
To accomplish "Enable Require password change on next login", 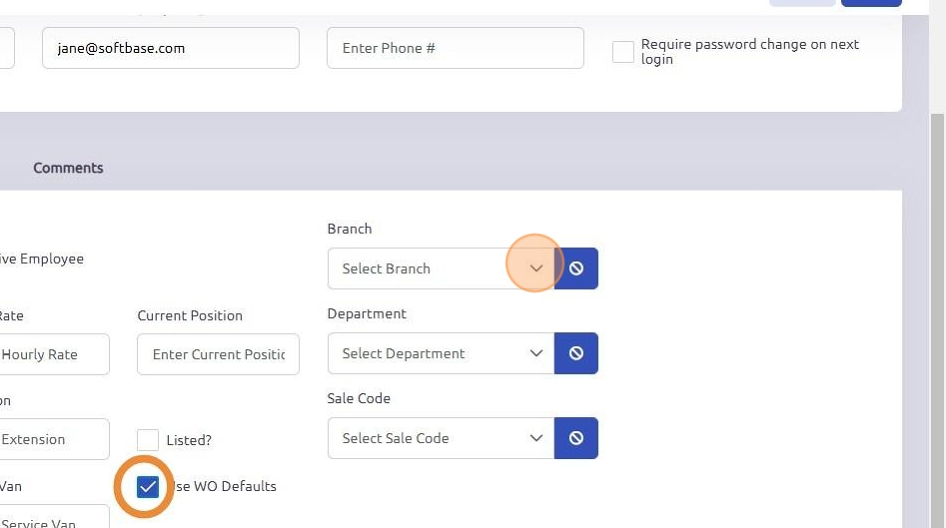I will click(x=623, y=52).
